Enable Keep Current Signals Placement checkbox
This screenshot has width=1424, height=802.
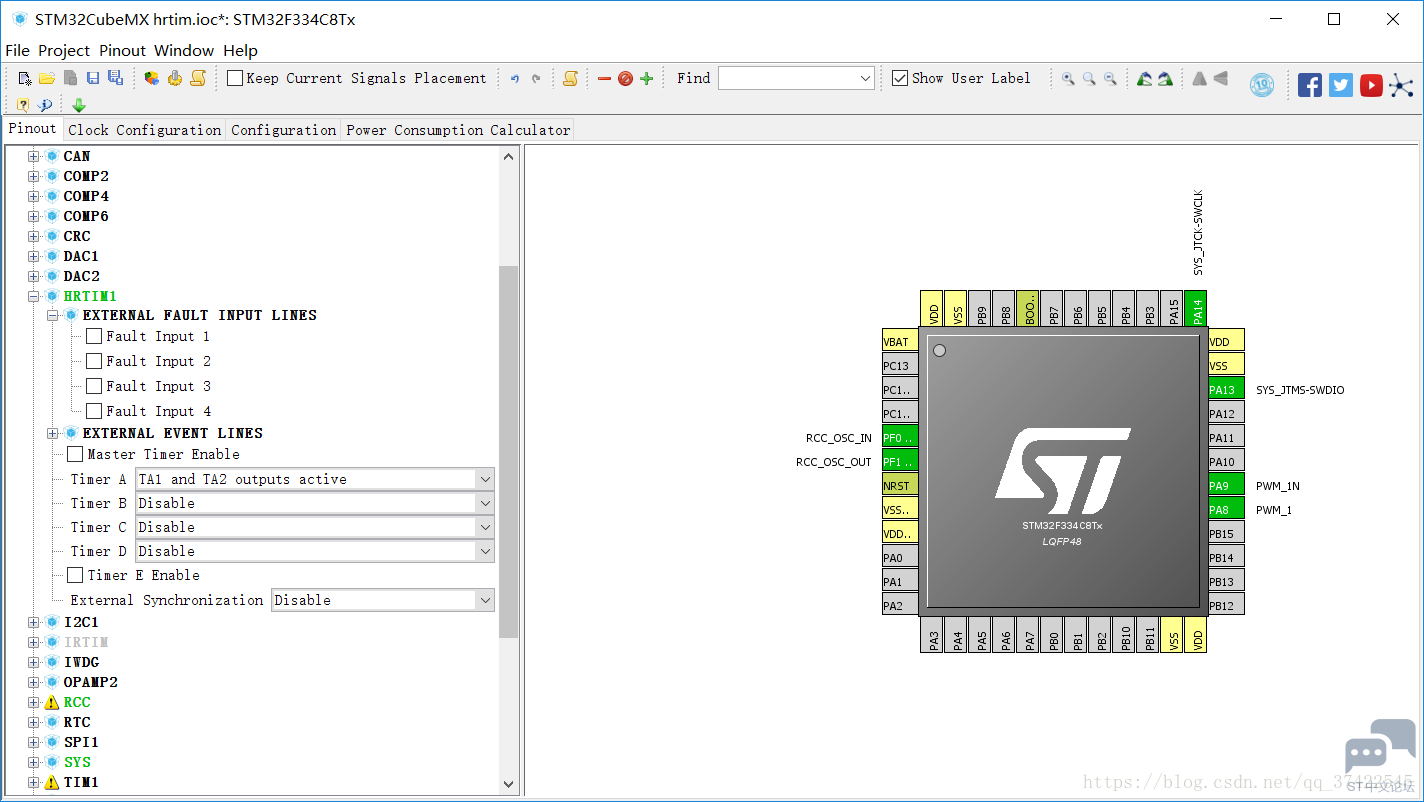235,78
